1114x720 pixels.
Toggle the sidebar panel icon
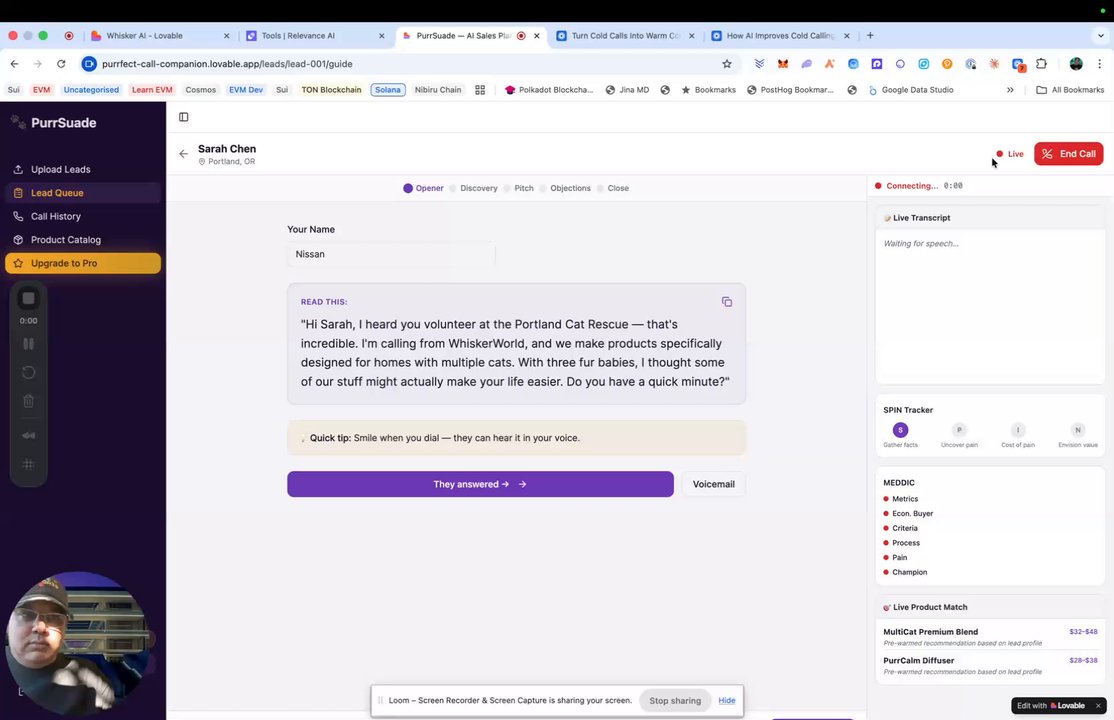coord(183,117)
